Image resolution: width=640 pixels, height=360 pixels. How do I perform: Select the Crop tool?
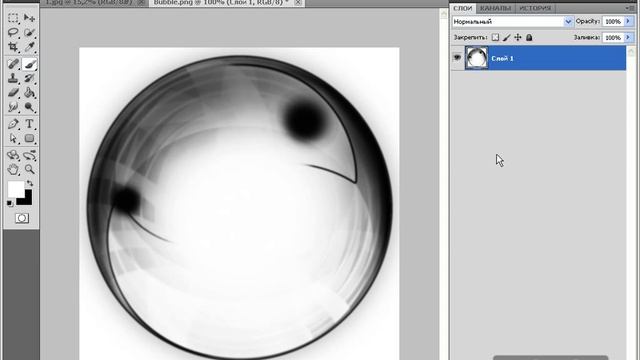tap(13, 47)
